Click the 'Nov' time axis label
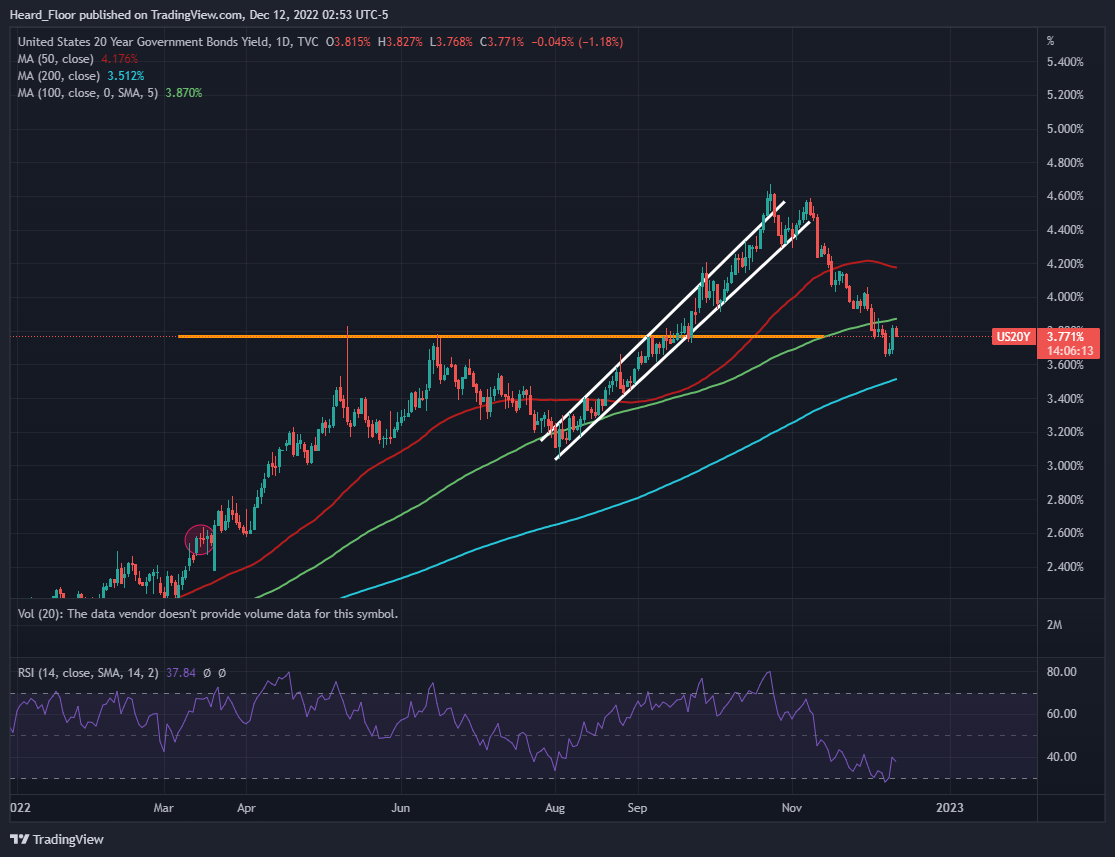 coord(791,808)
